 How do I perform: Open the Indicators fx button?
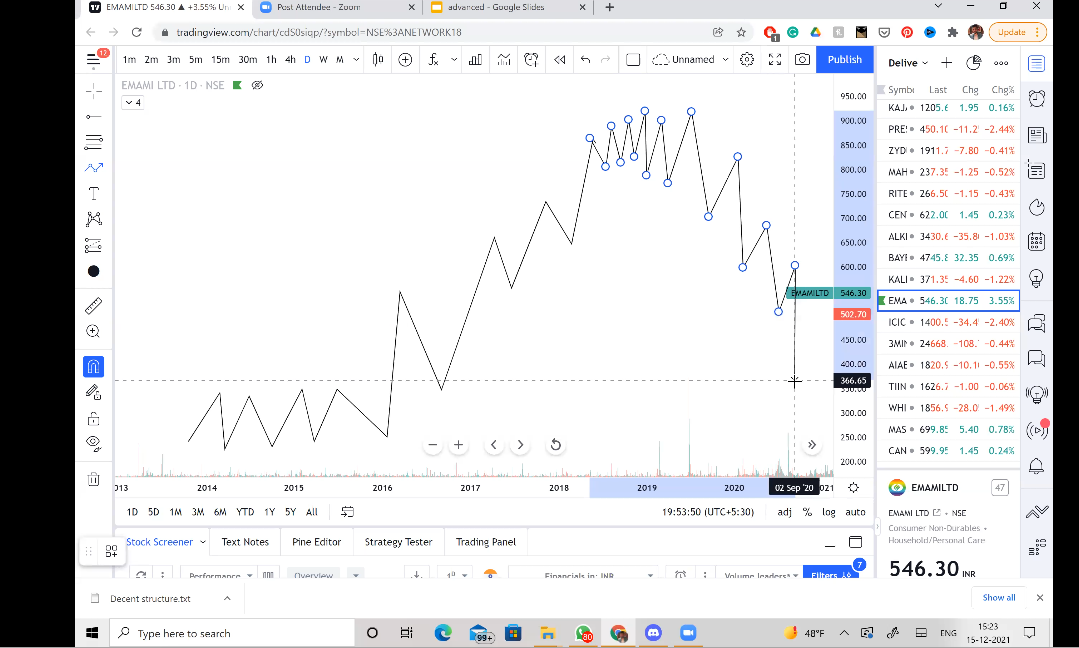(x=433, y=59)
